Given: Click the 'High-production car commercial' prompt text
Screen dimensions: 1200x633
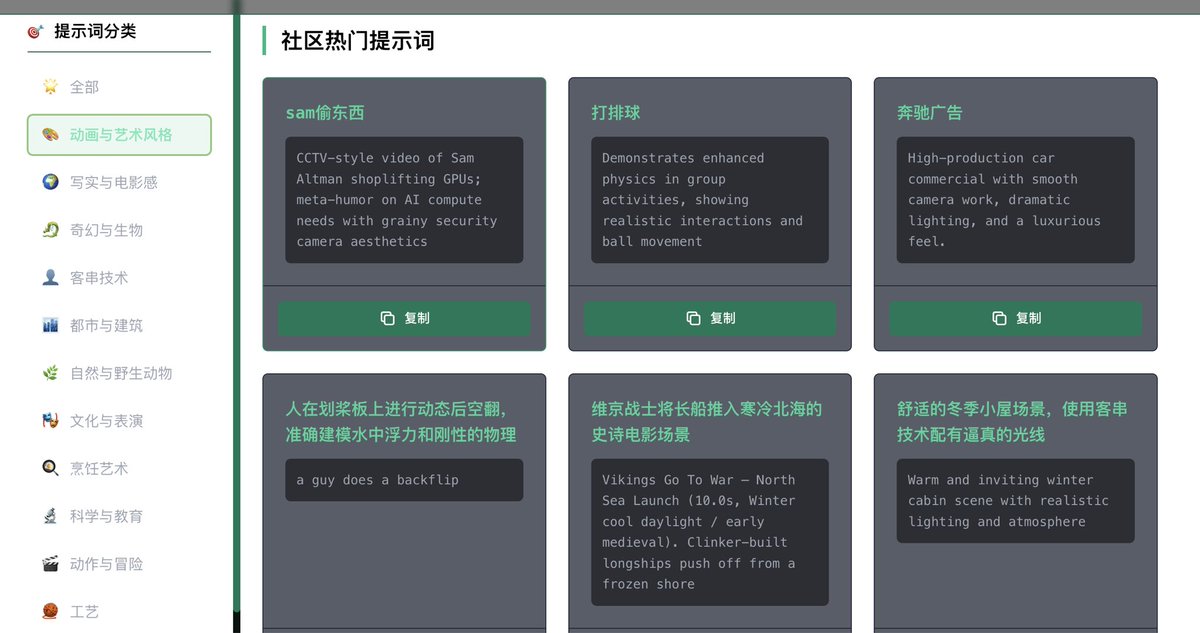Looking at the screenshot, I should [1016, 200].
